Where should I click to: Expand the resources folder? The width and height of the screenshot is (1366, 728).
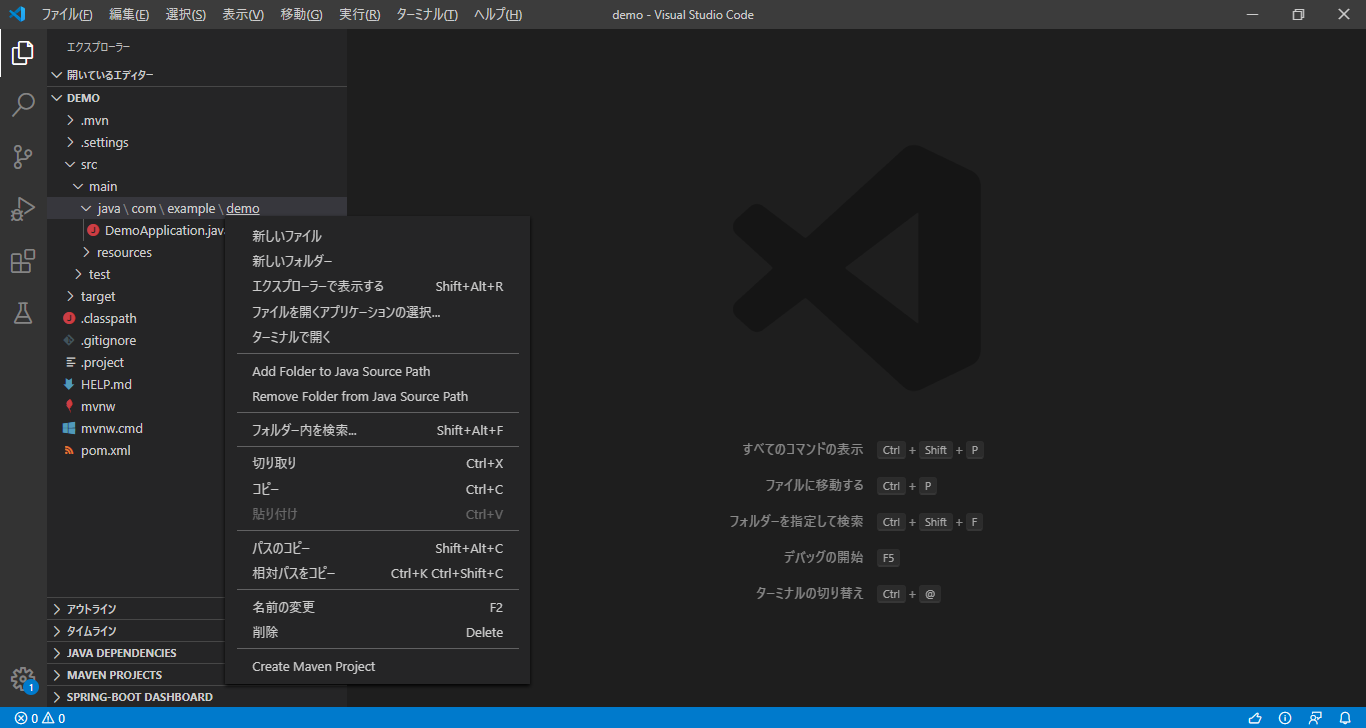click(x=86, y=252)
